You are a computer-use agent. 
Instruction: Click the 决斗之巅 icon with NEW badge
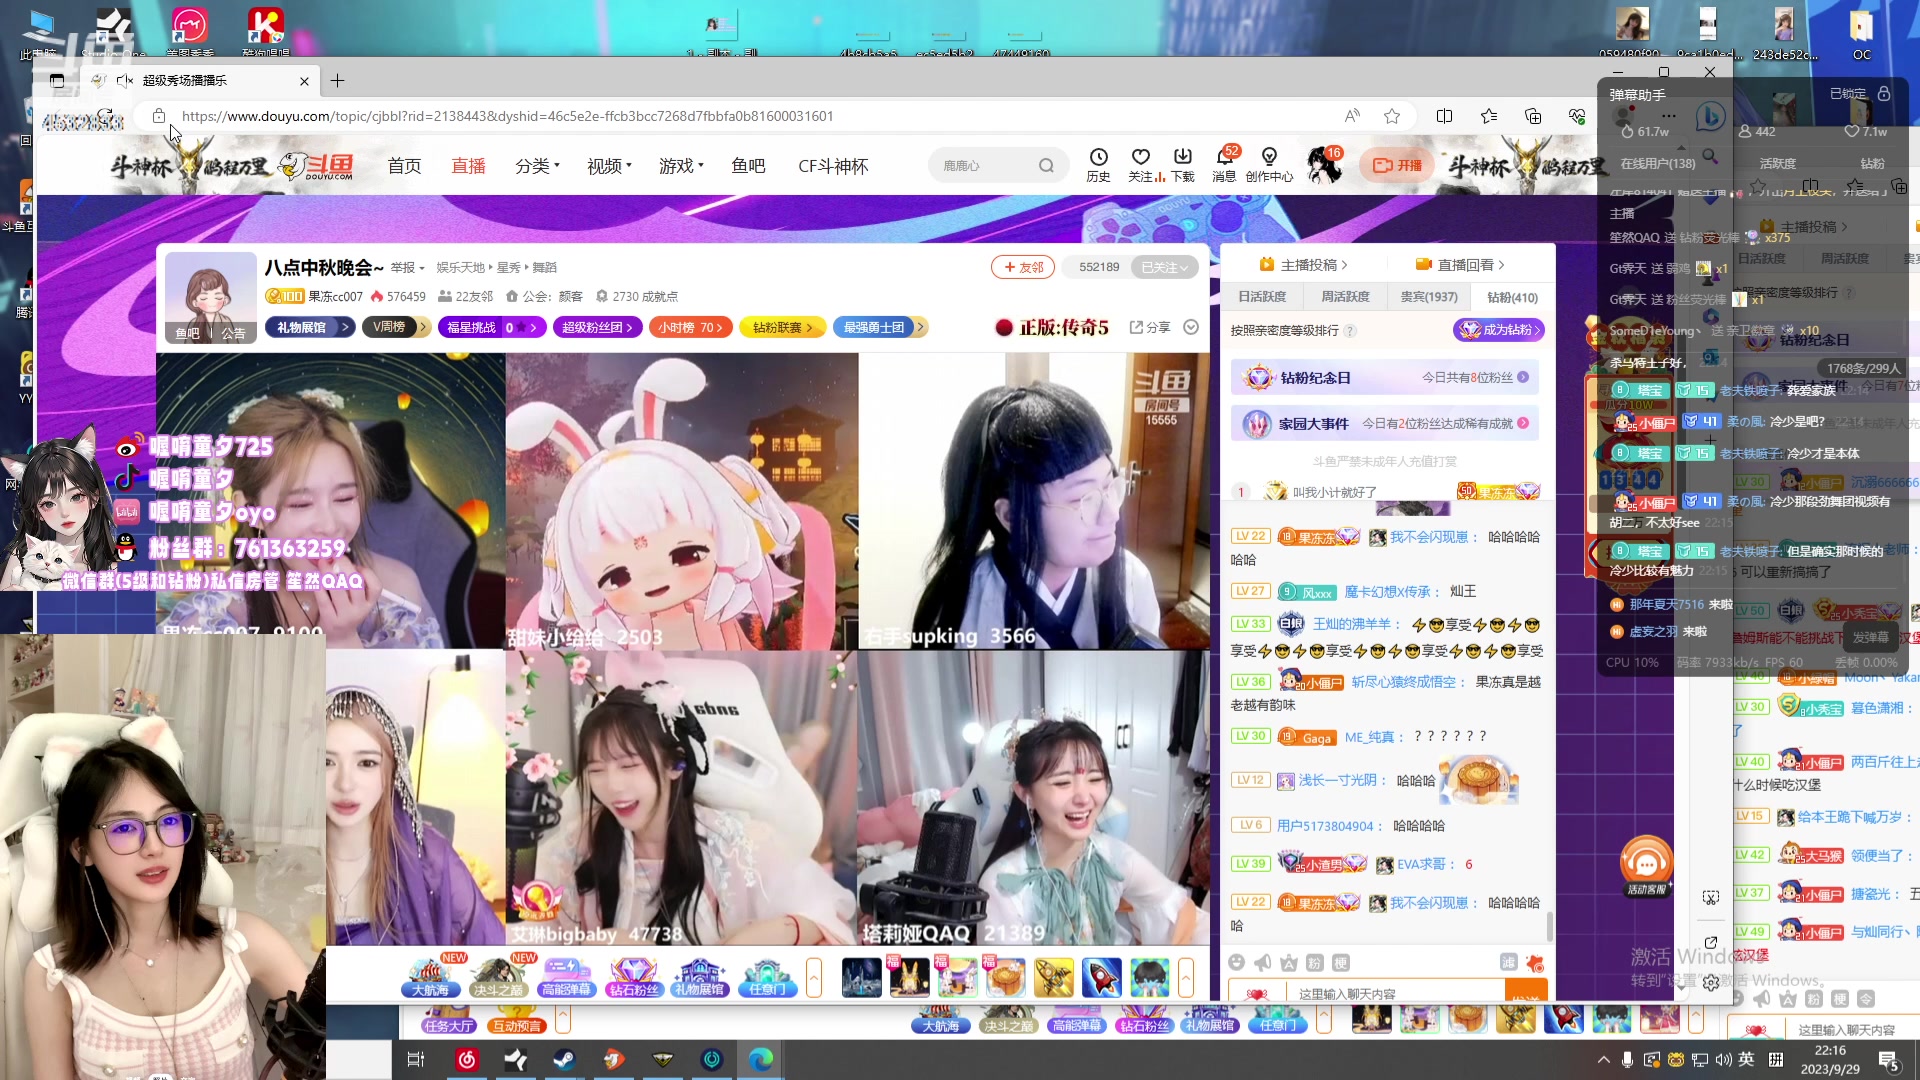pyautogui.click(x=498, y=977)
